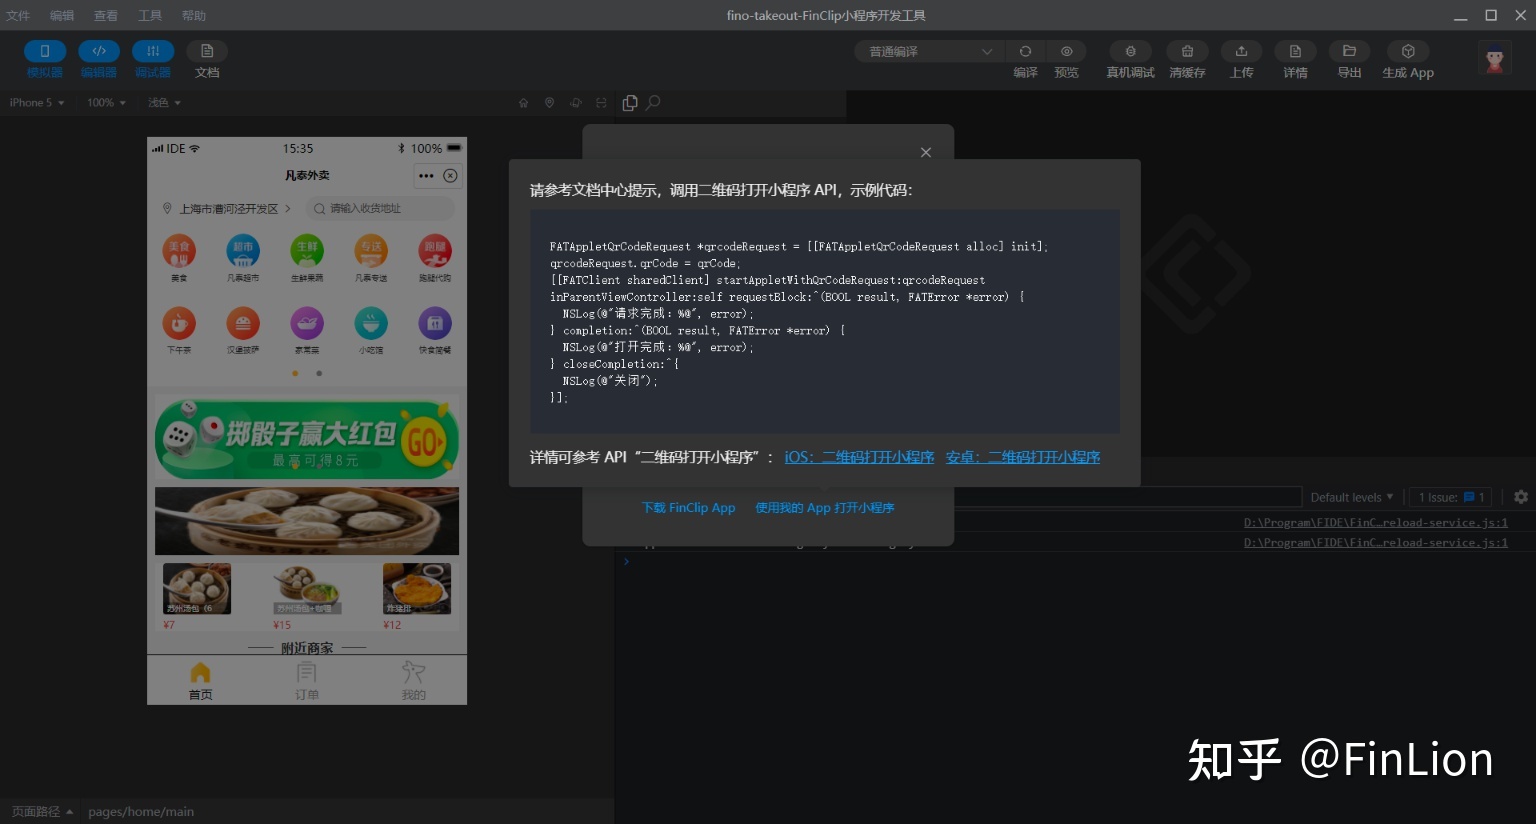Screen dimensions: 1536x824
Task: Click the 请输入收货地址 address search field
Action: 380,208
